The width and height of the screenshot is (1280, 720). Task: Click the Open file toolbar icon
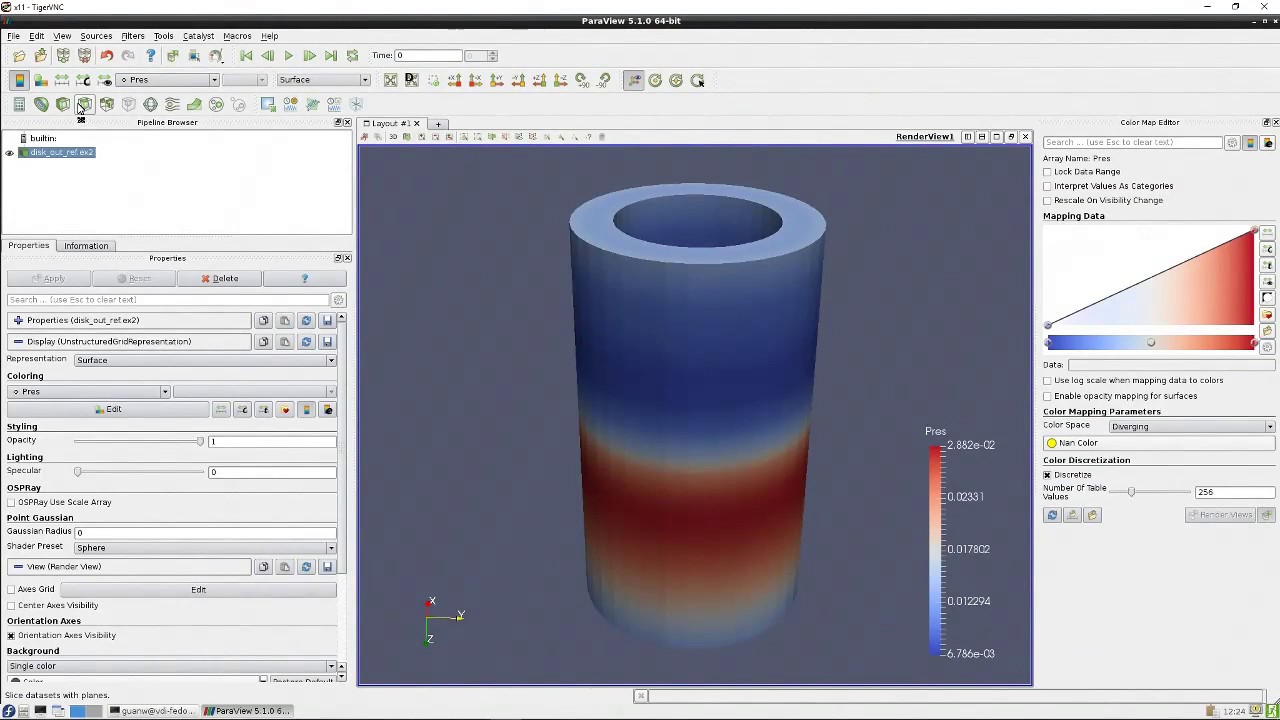(19, 56)
